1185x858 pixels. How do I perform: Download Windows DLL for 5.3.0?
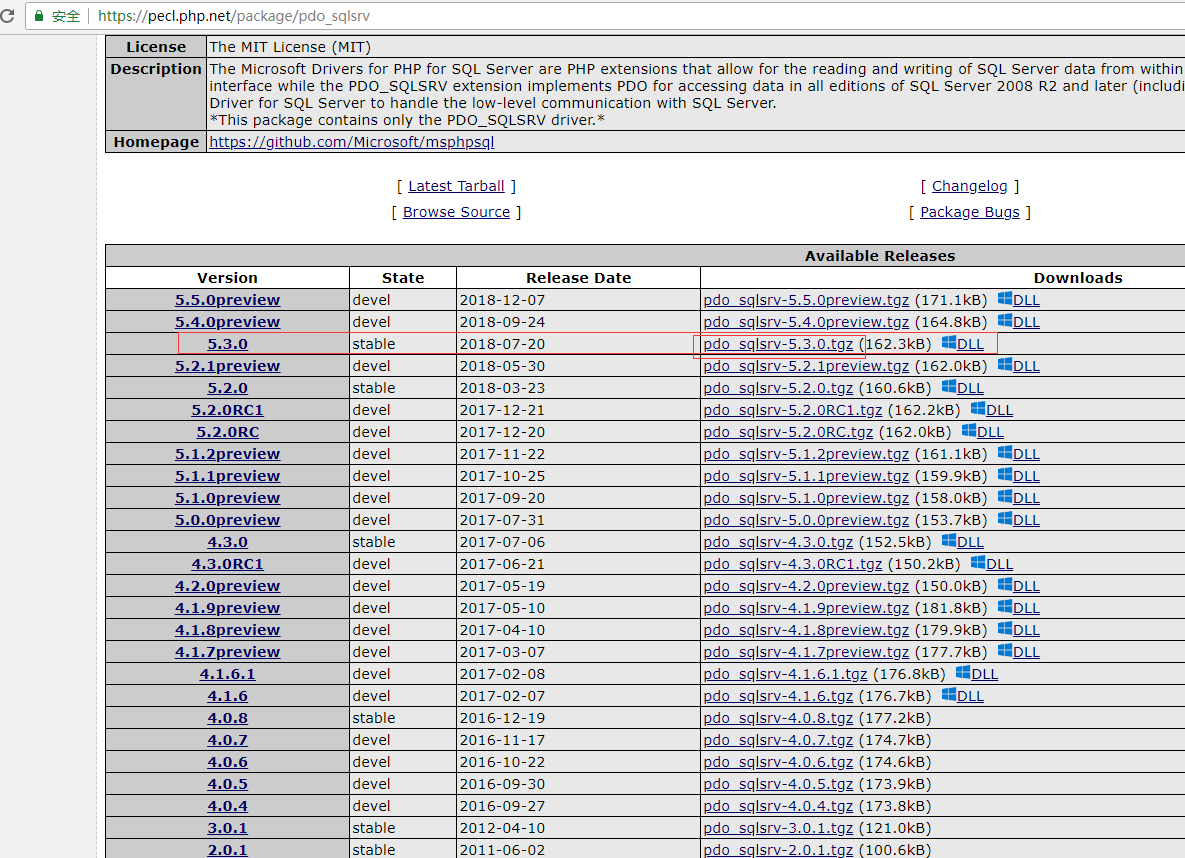962,343
